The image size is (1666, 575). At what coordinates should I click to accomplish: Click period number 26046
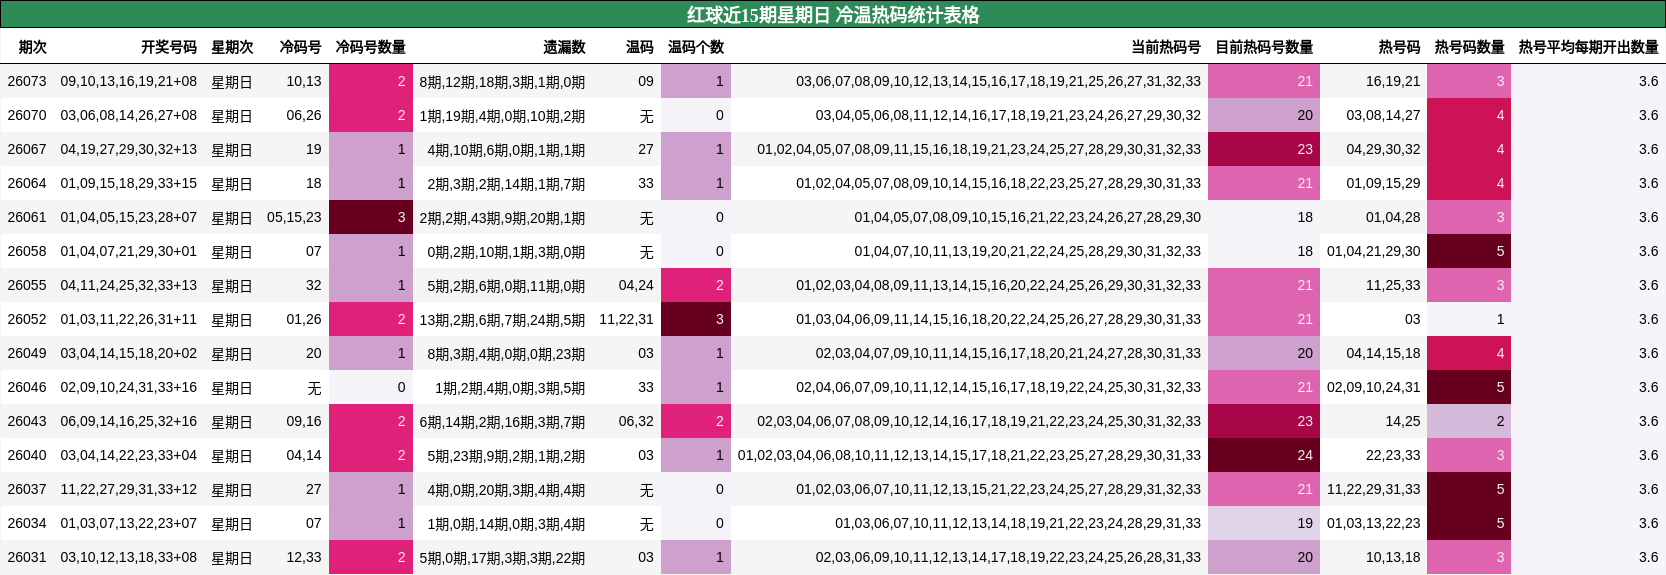coord(27,387)
